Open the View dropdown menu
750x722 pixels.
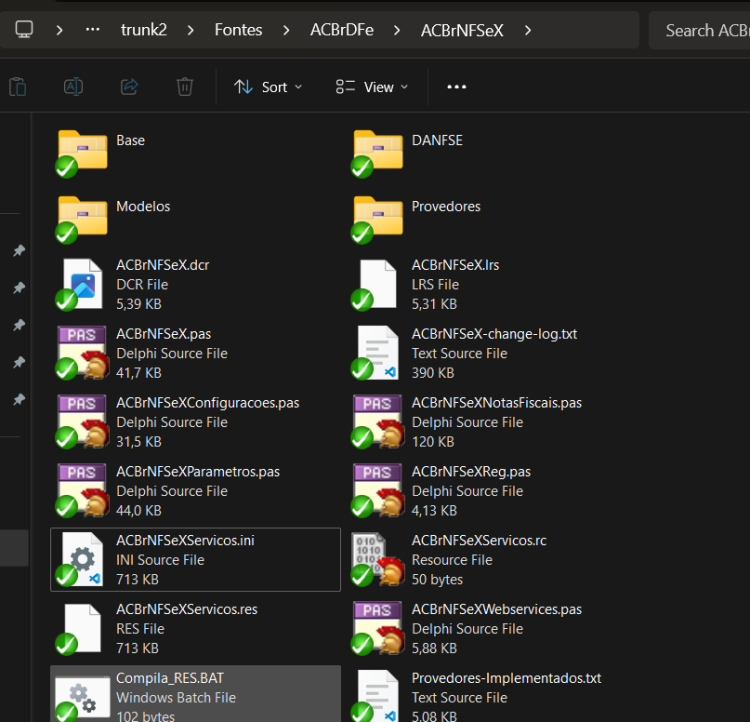(372, 87)
